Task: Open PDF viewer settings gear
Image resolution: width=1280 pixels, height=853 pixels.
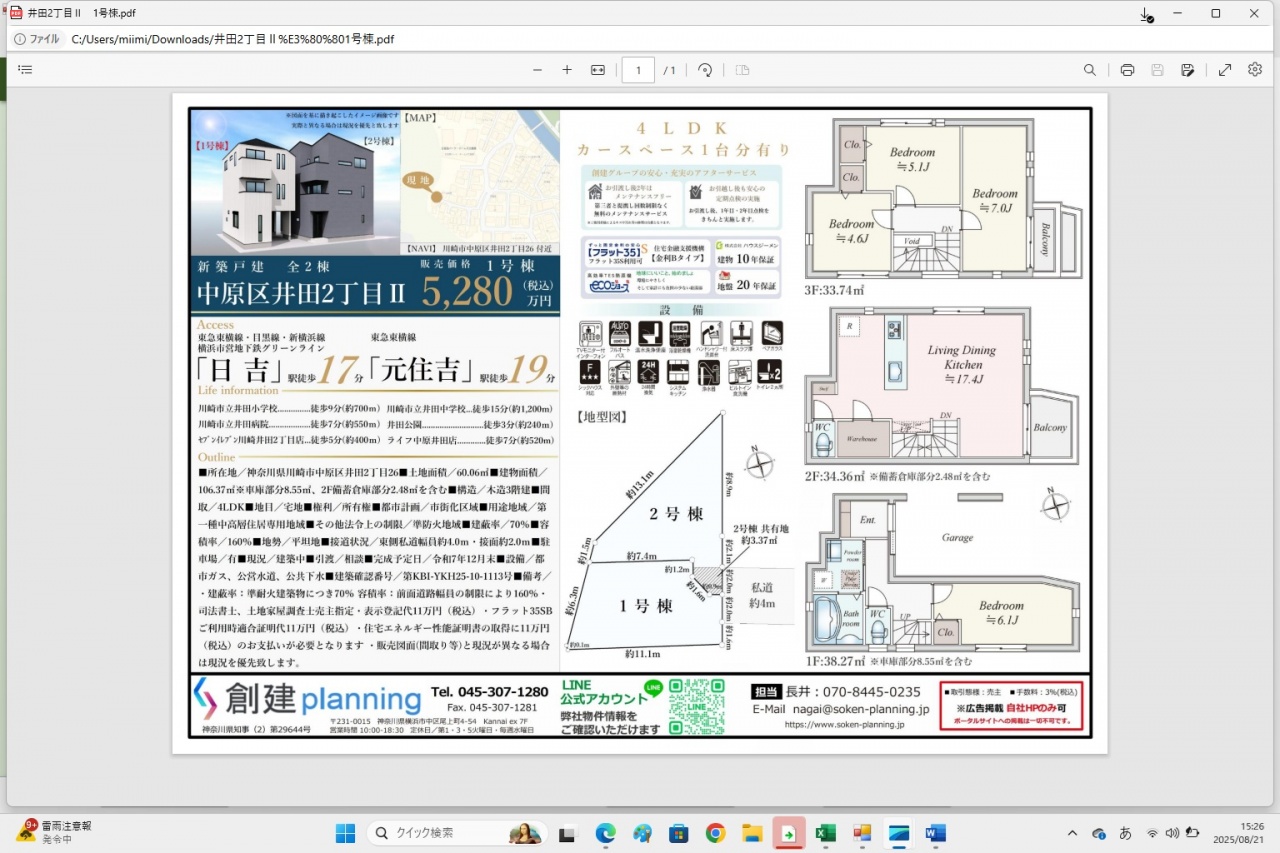Action: pos(1255,70)
